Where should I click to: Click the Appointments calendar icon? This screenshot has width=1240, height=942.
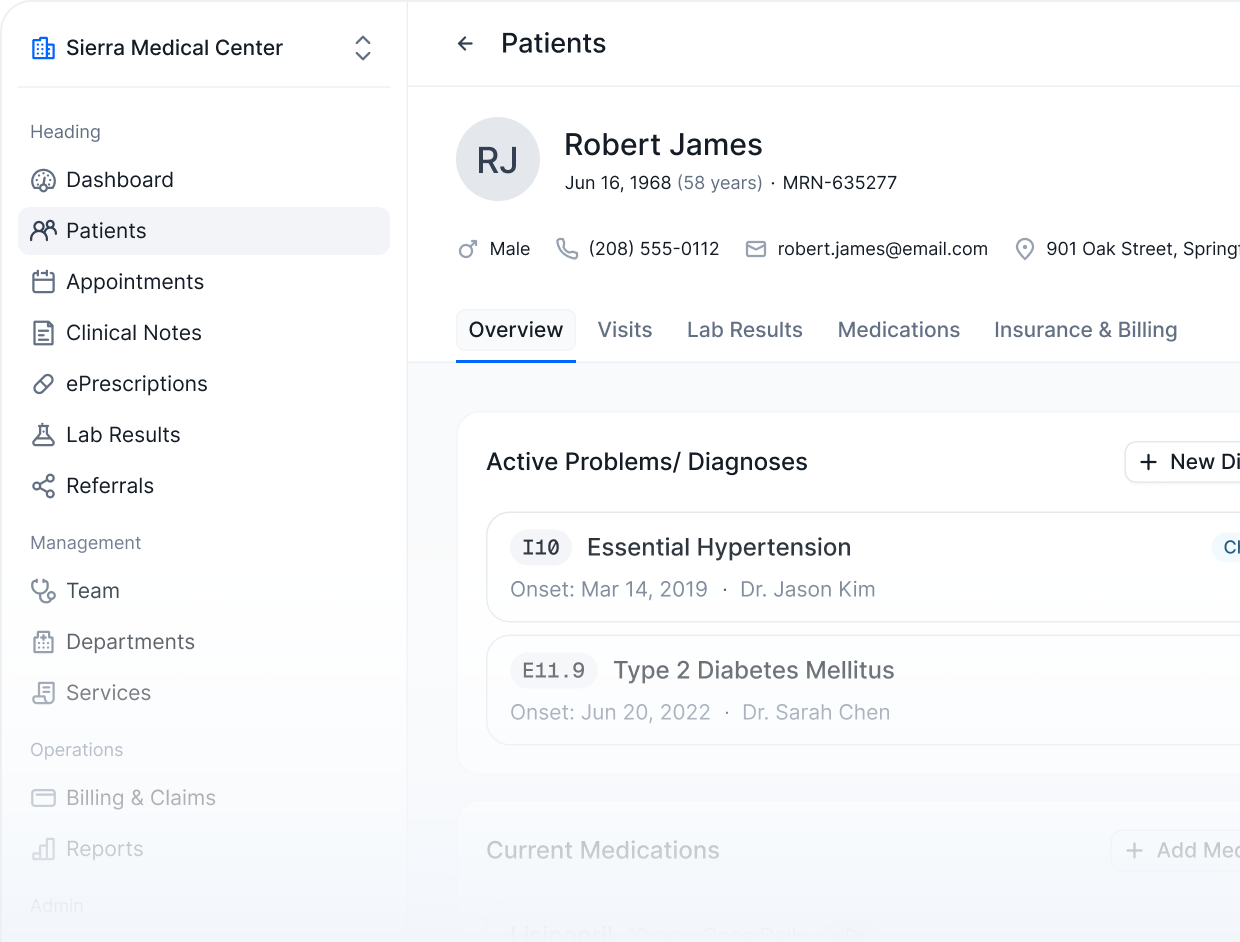[x=43, y=282]
